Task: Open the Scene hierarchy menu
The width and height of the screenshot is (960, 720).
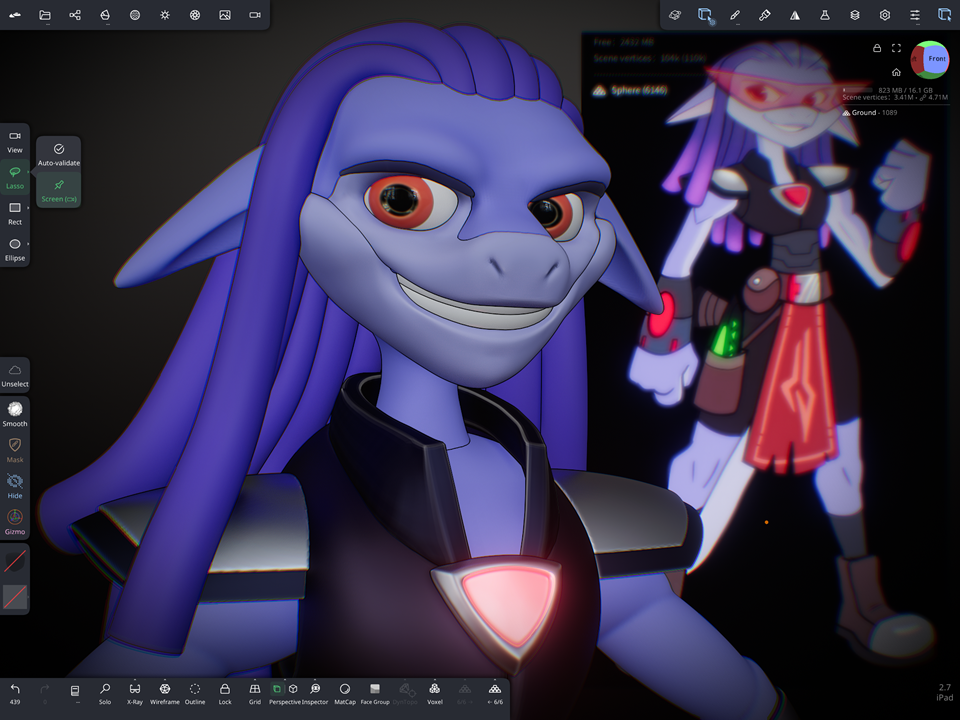Action: coord(75,15)
